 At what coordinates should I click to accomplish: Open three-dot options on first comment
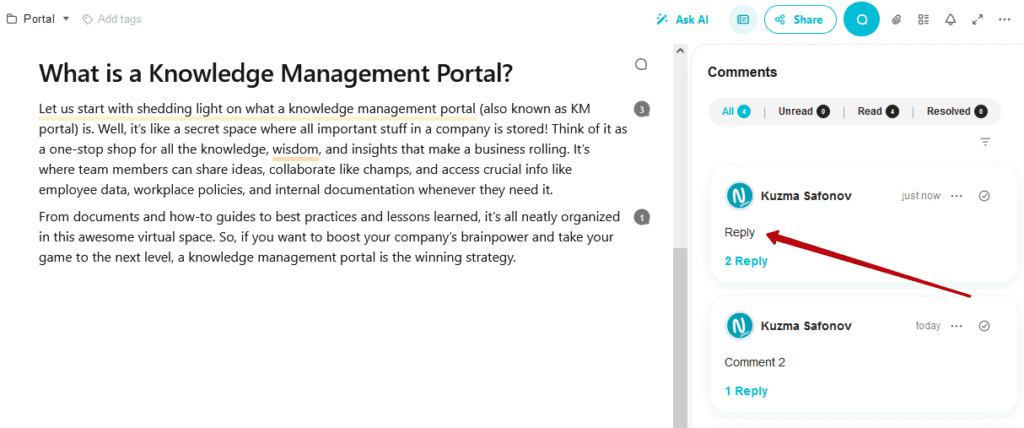tap(957, 196)
